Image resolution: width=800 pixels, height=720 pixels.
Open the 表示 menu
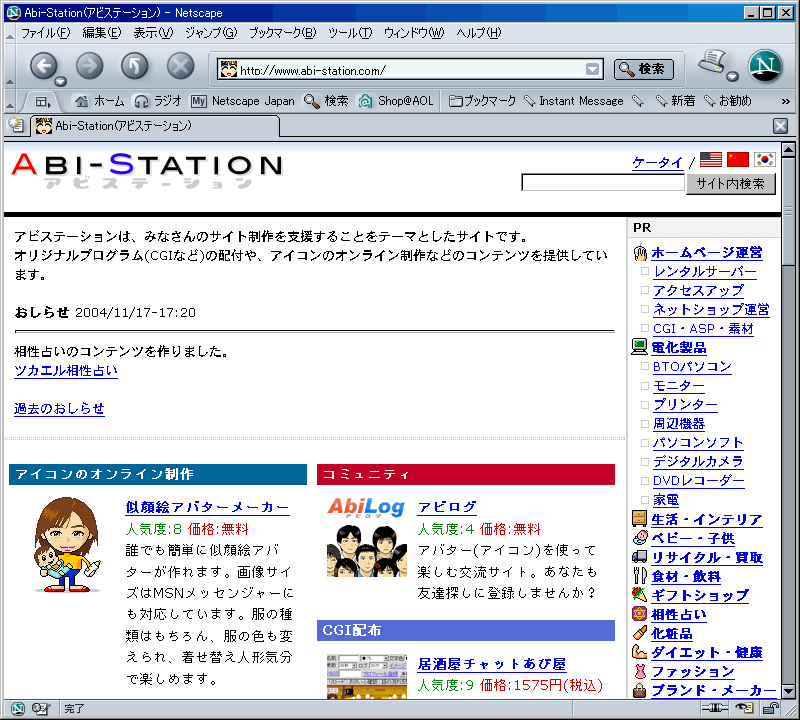(x=153, y=33)
